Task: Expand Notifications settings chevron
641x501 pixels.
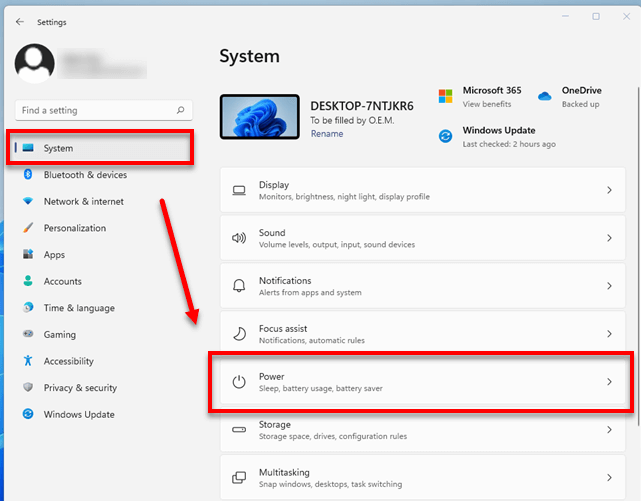Action: pos(609,286)
